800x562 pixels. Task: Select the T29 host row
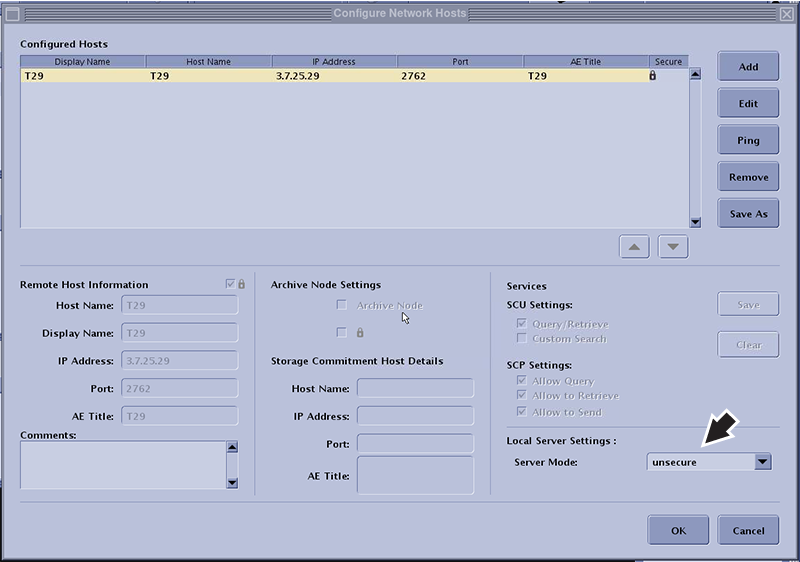(x=300, y=75)
